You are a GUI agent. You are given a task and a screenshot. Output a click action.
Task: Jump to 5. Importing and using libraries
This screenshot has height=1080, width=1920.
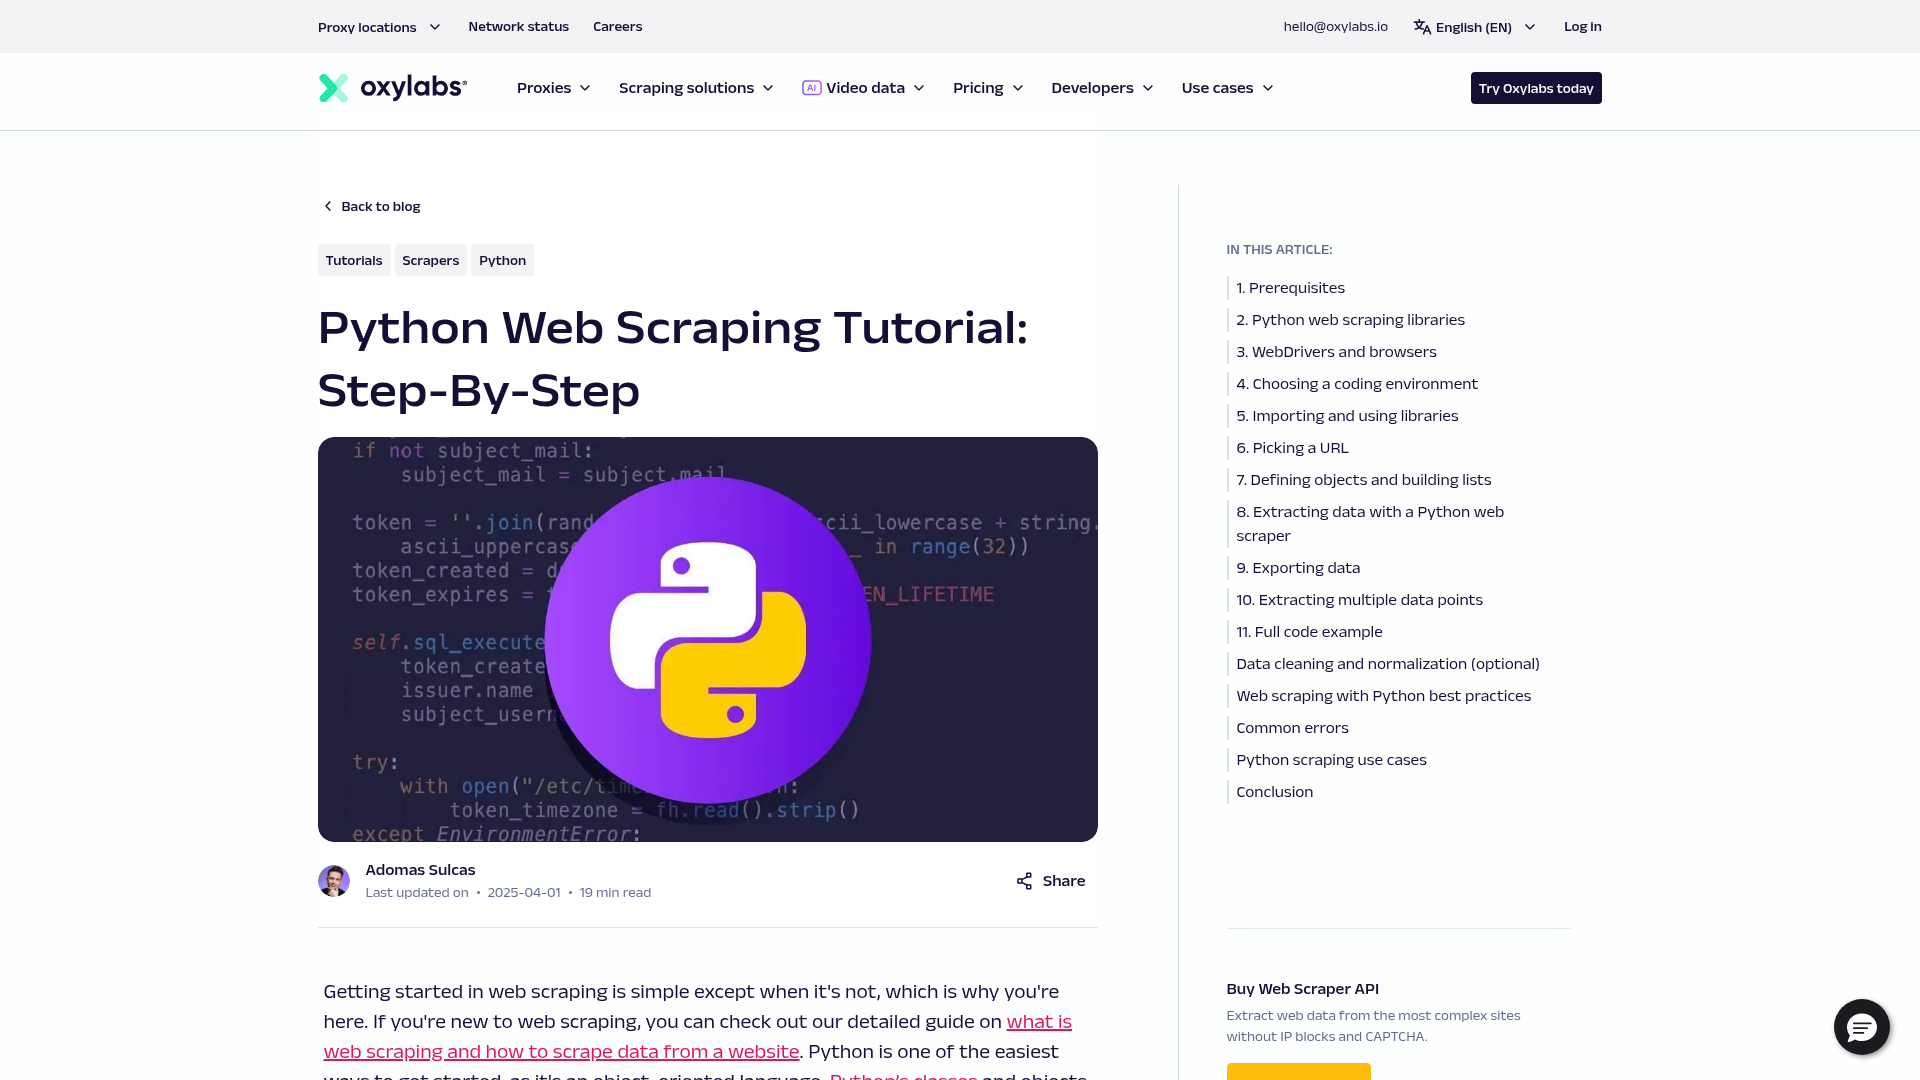click(x=1347, y=416)
